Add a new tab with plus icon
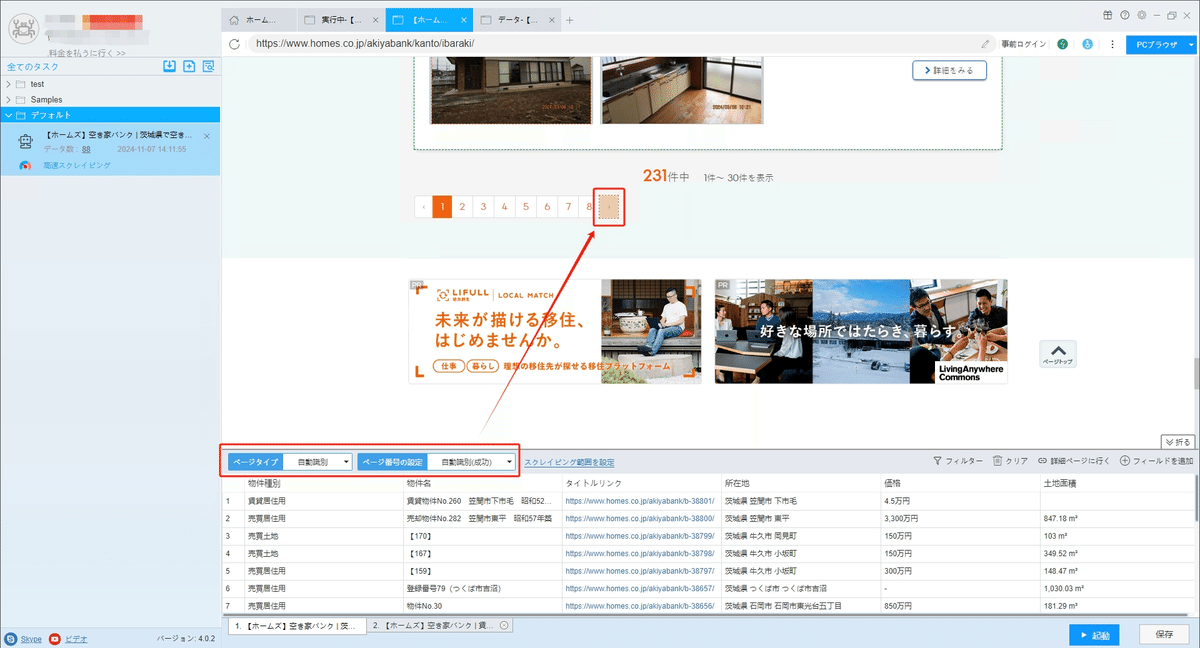1200x648 pixels. (x=570, y=19)
